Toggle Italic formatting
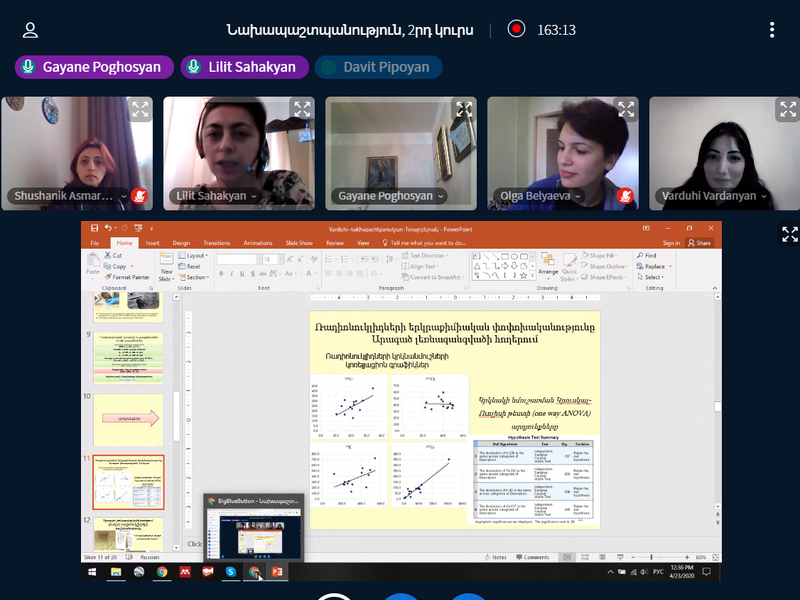This screenshot has width=800, height=600. click(232, 273)
